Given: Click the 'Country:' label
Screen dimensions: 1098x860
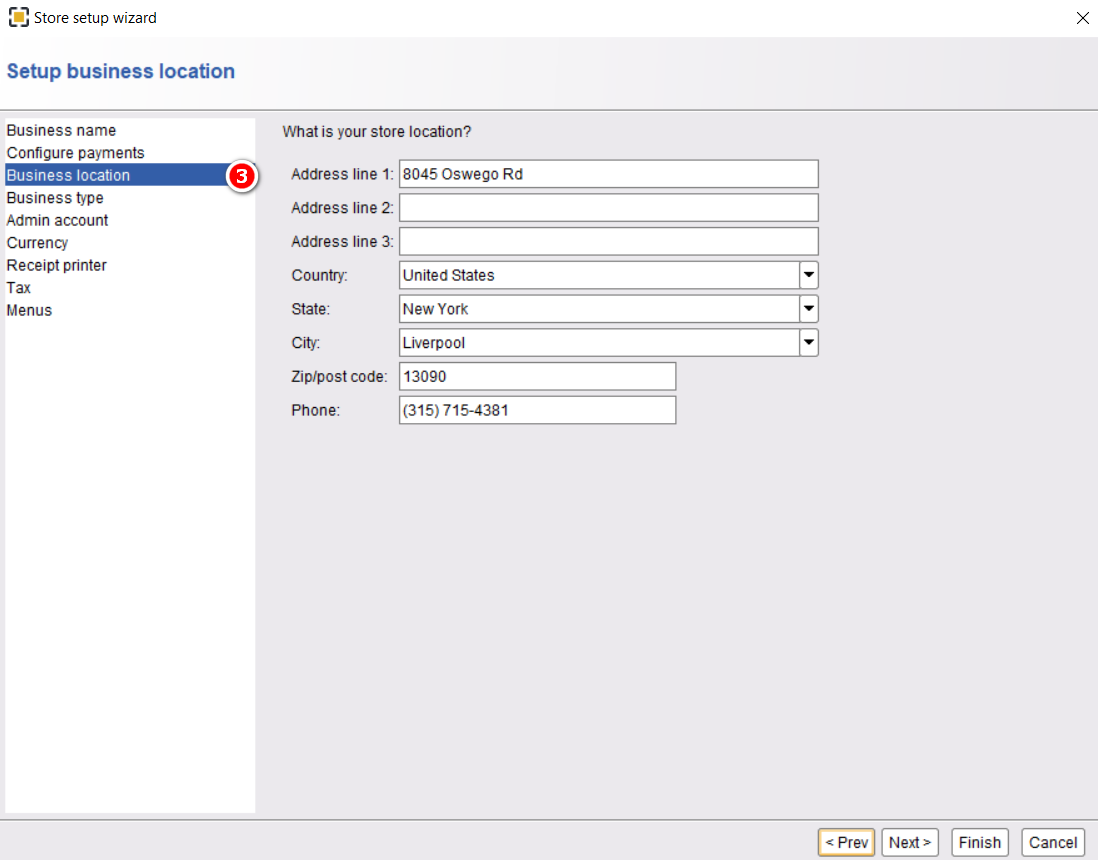Looking at the screenshot, I should click(319, 275).
